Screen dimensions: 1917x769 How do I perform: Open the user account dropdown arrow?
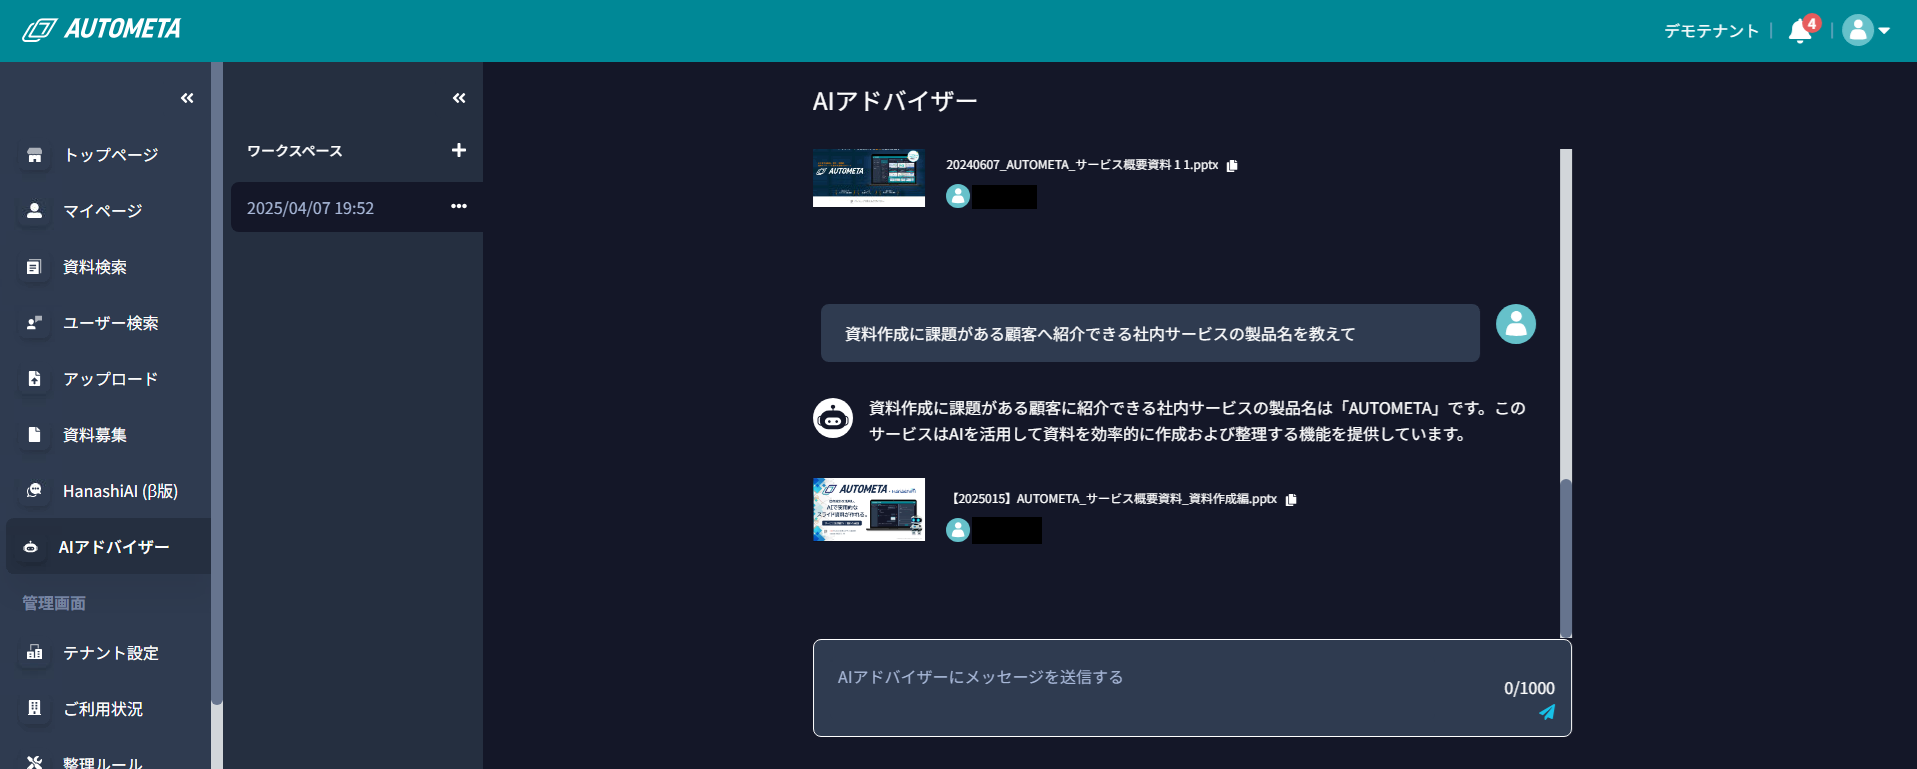pos(1884,31)
